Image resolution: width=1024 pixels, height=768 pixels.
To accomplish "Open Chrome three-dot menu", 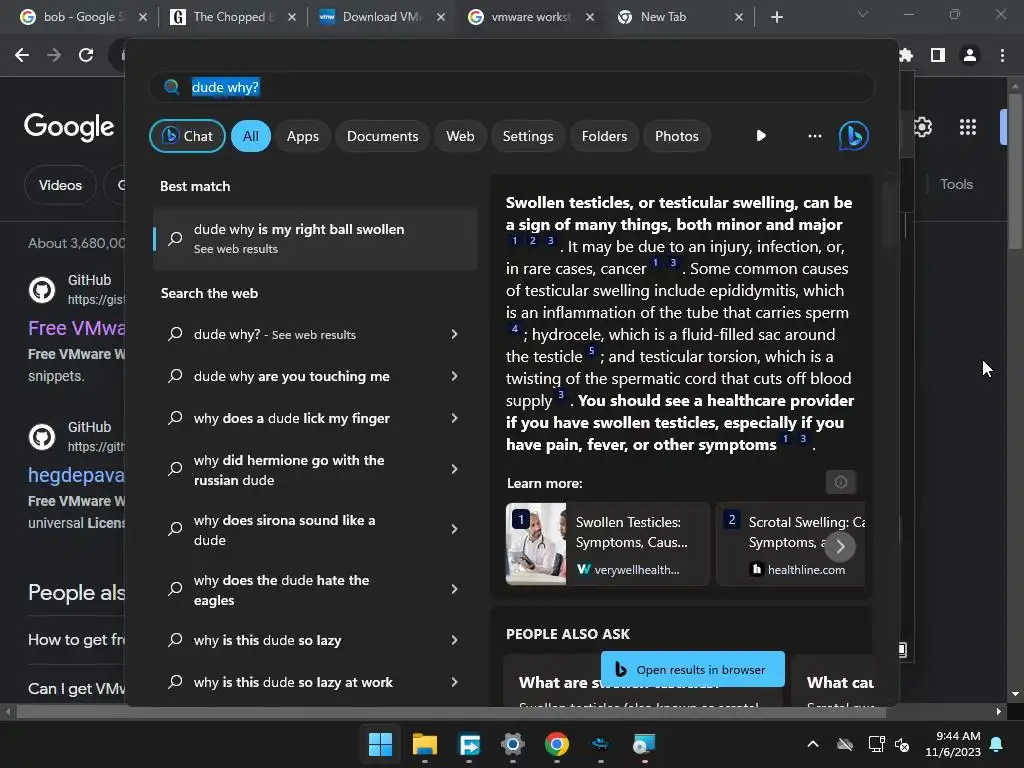I will pos(1002,55).
